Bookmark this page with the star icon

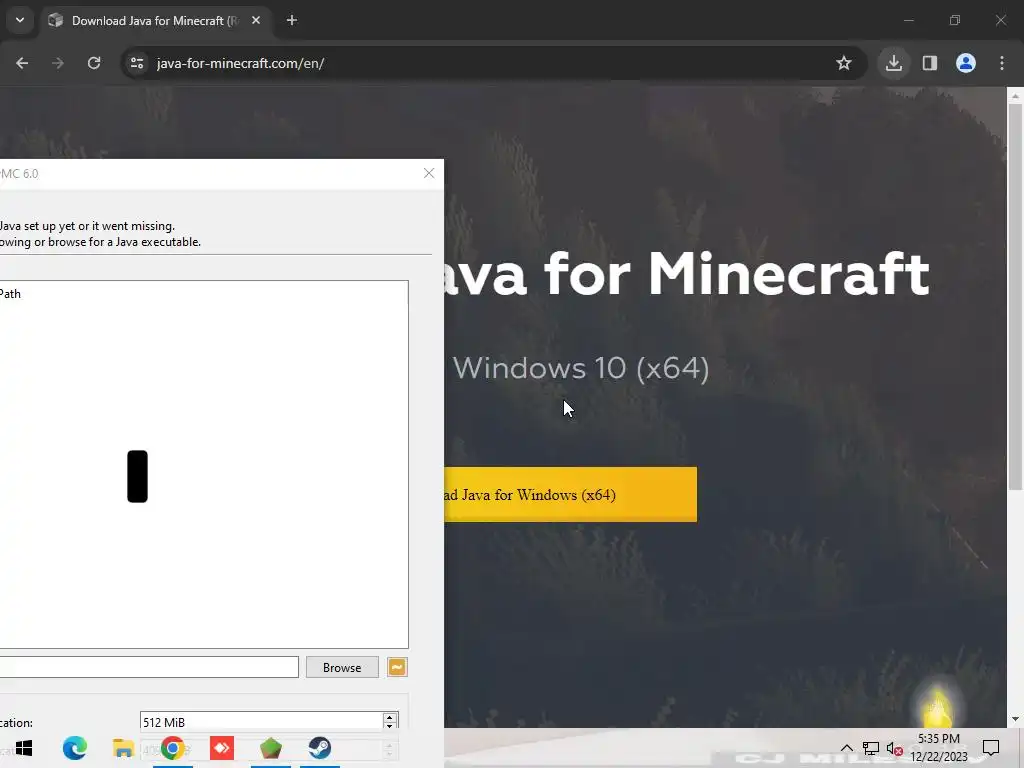[844, 63]
